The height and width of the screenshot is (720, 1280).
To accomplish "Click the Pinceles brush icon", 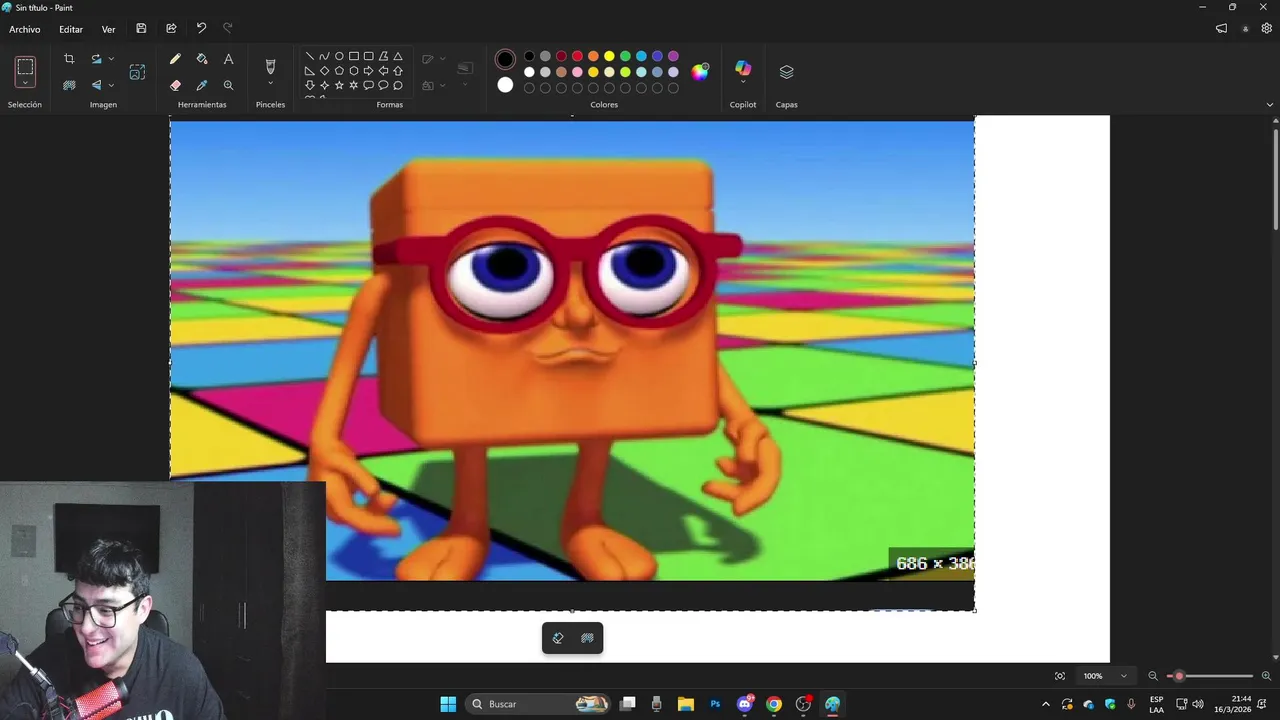I will pyautogui.click(x=270, y=66).
